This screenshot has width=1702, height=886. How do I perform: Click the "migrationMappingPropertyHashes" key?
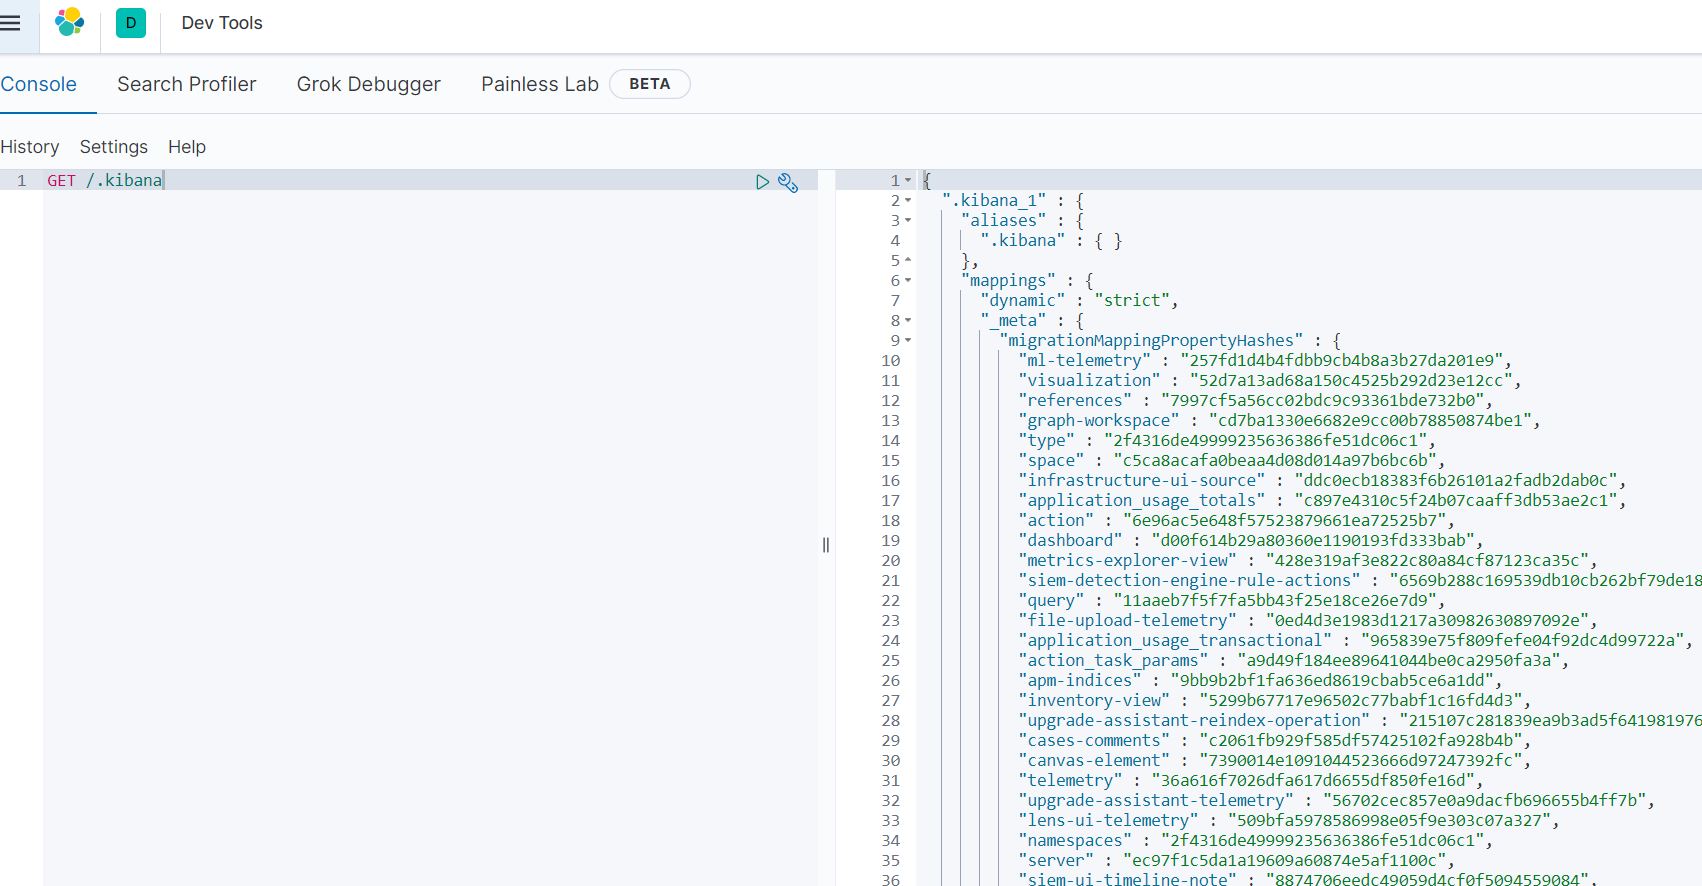pos(1151,340)
